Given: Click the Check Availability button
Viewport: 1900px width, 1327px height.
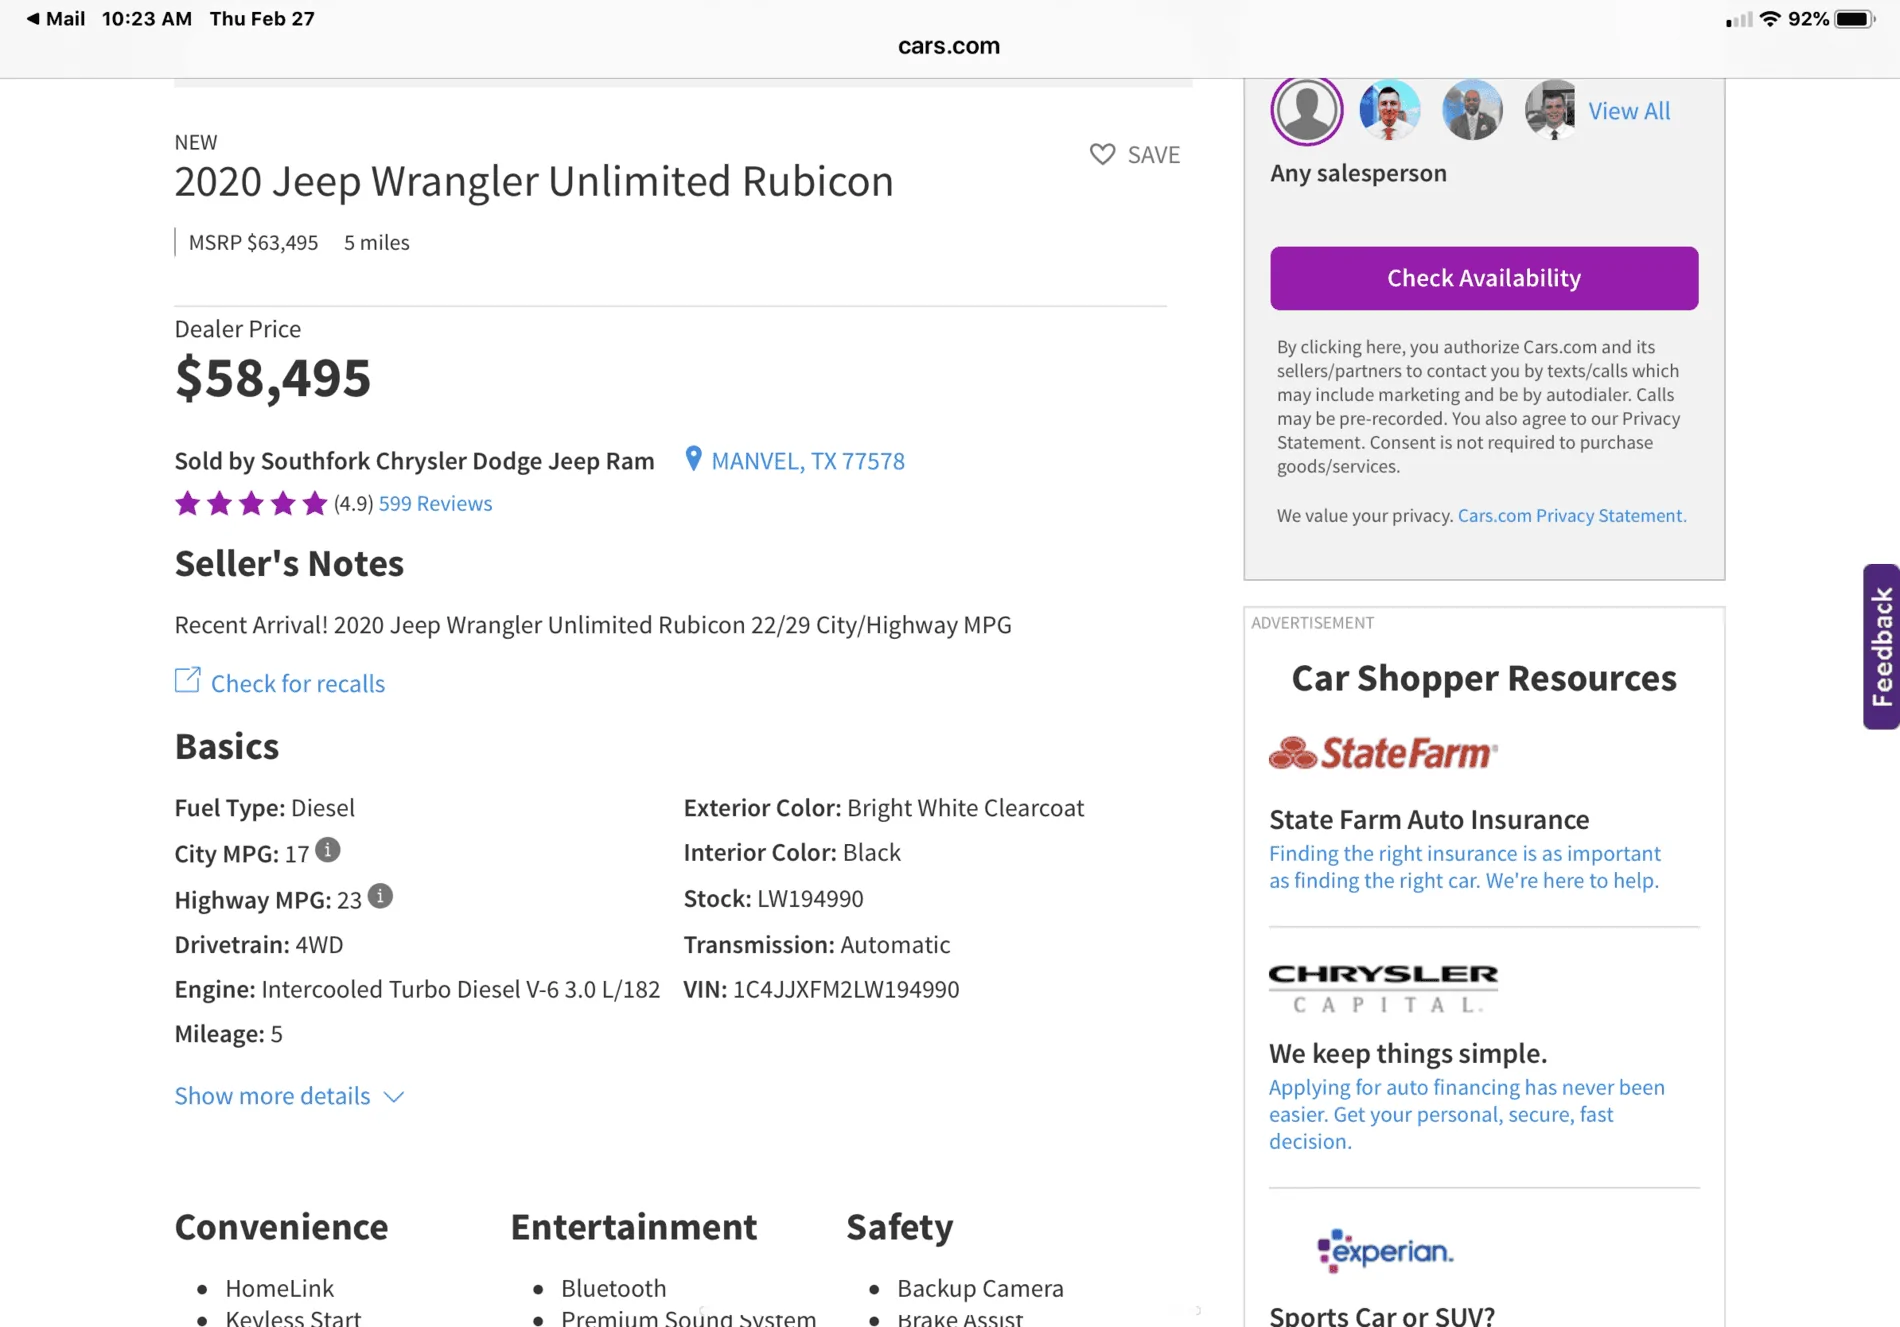Looking at the screenshot, I should 1484,278.
